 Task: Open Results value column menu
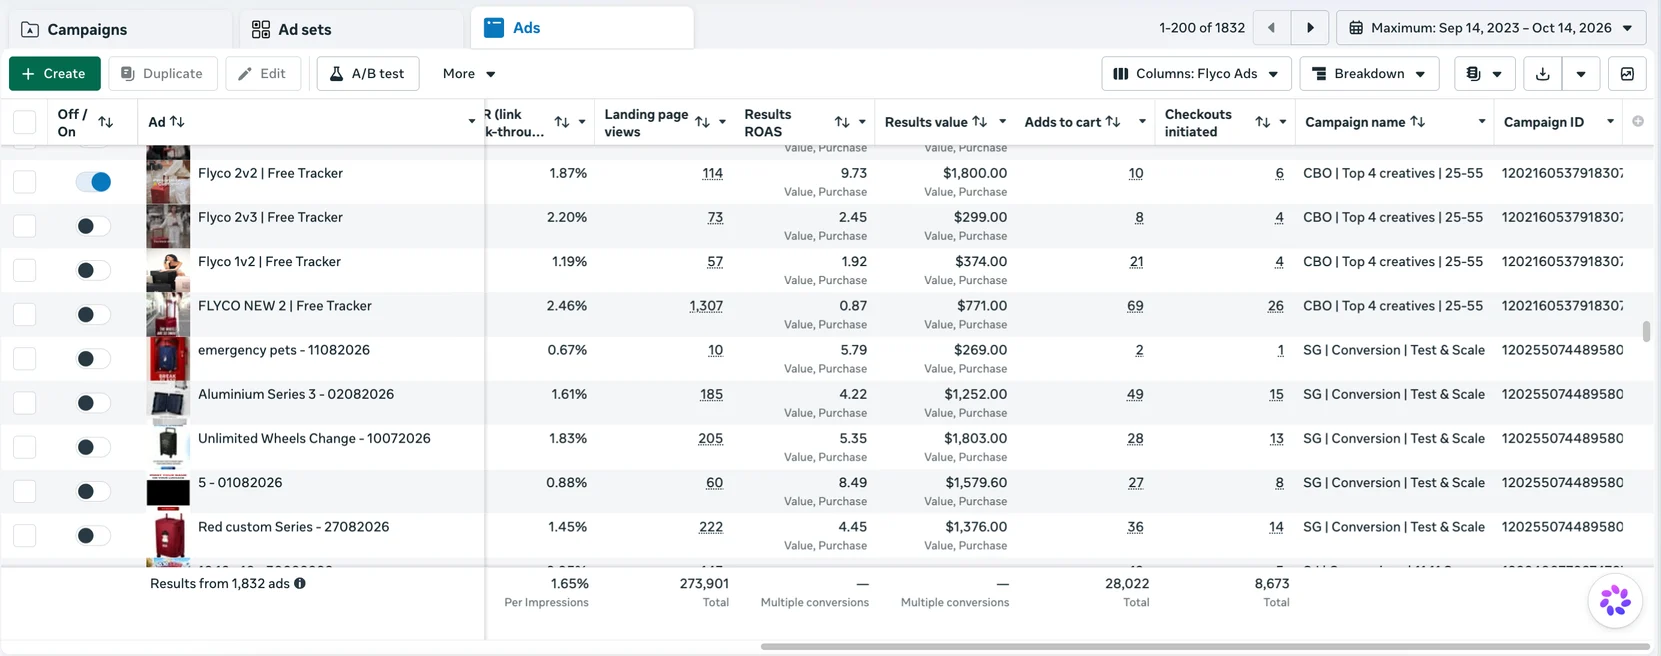[1002, 122]
